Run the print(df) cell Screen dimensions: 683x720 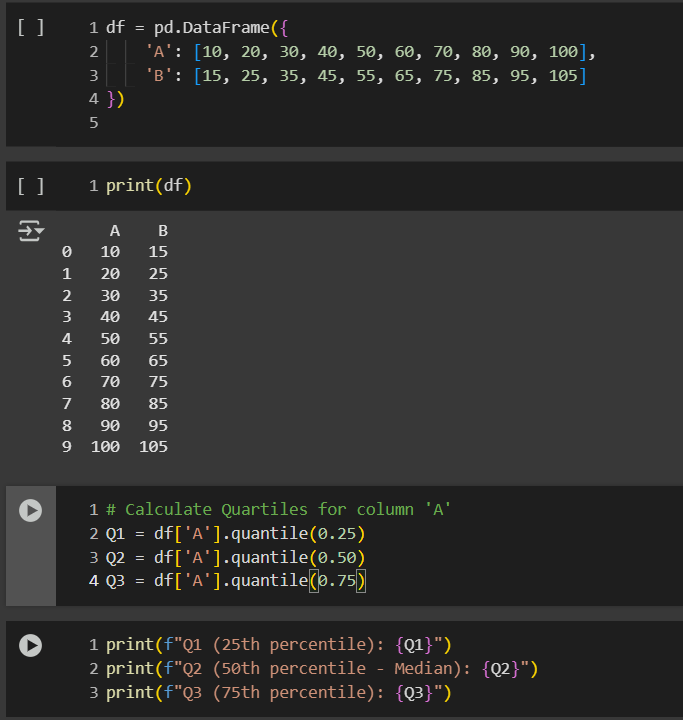coord(31,186)
